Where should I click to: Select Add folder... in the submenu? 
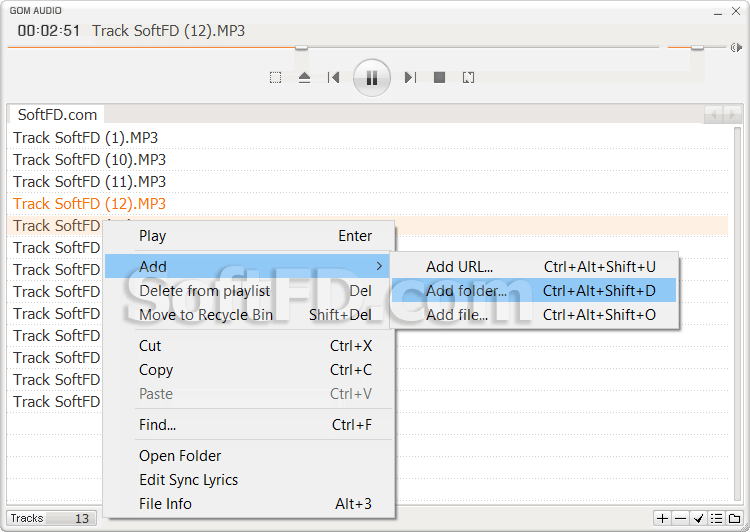(x=534, y=290)
